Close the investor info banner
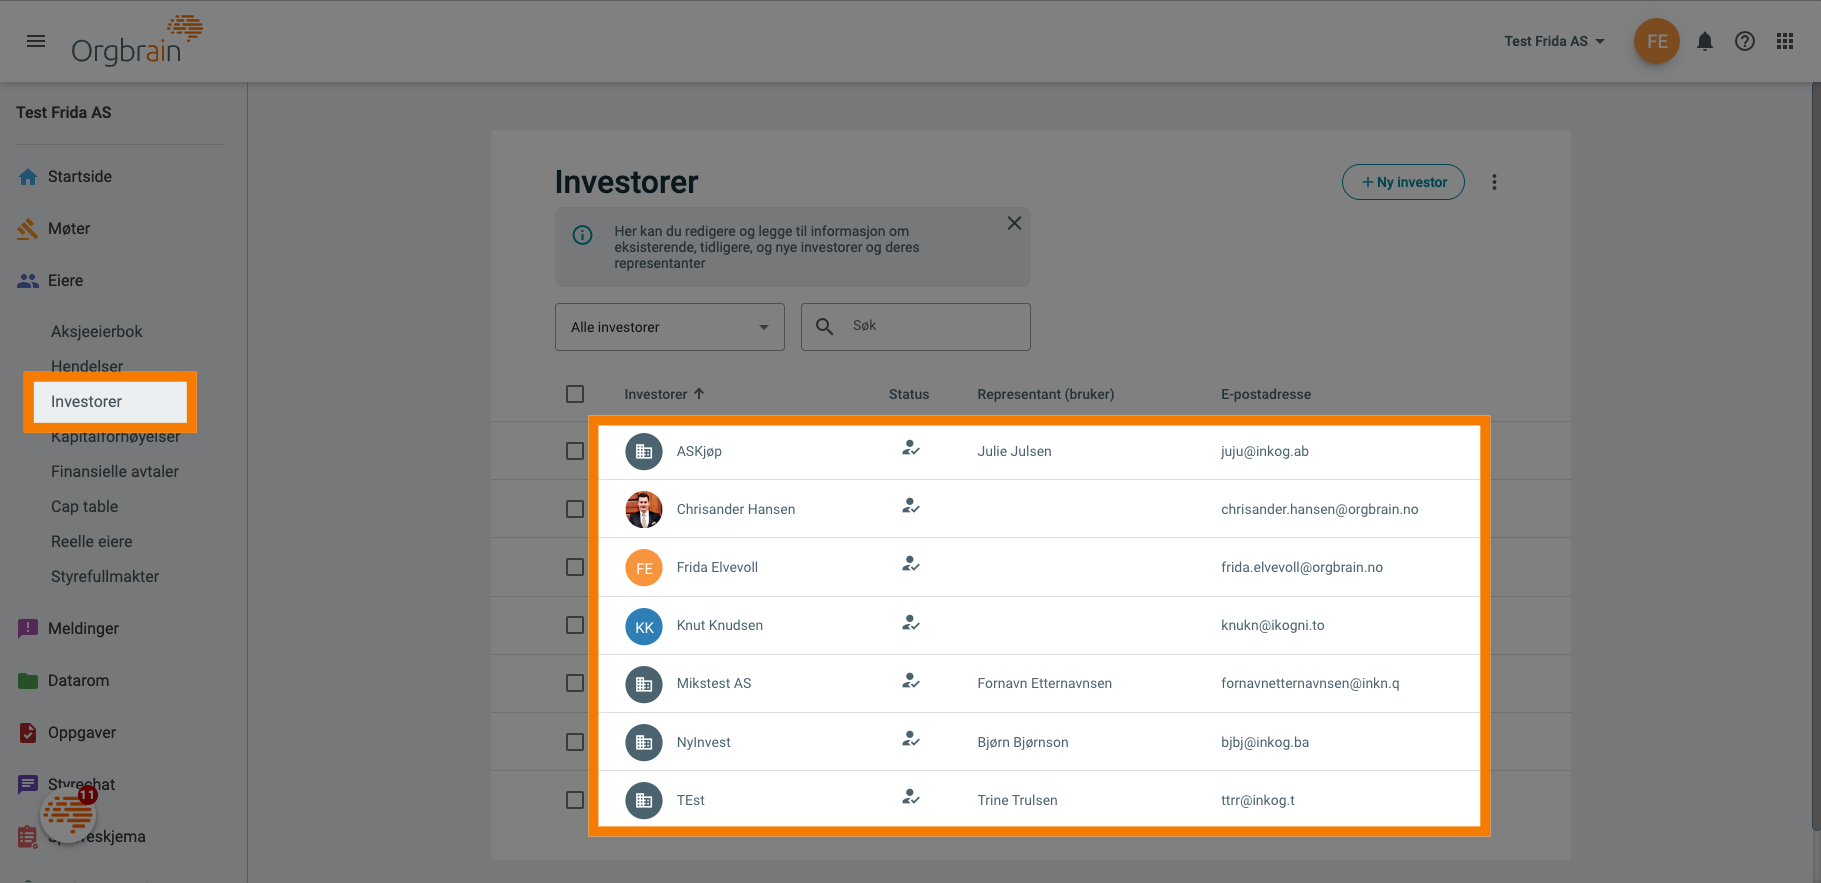This screenshot has width=1821, height=883. coord(1014,223)
